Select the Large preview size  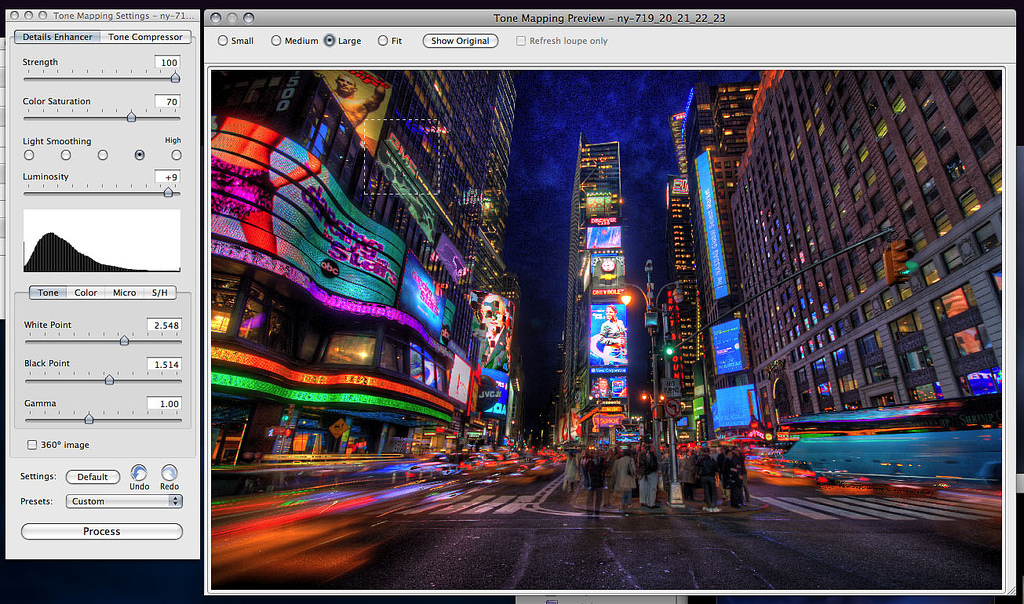(330, 40)
